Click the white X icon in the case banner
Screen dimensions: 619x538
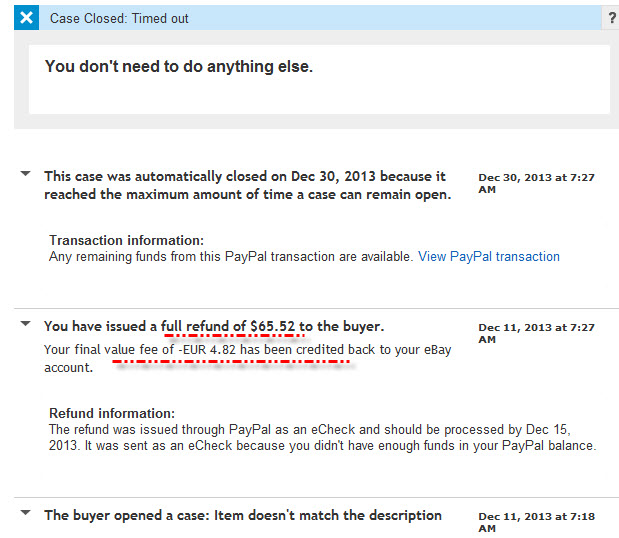point(26,18)
